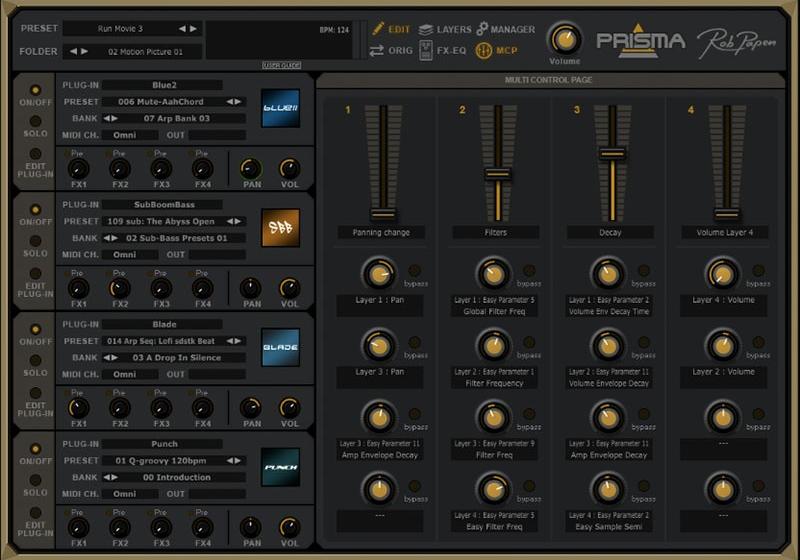
Task: Click the Punch plug-in logo
Action: 280,467
